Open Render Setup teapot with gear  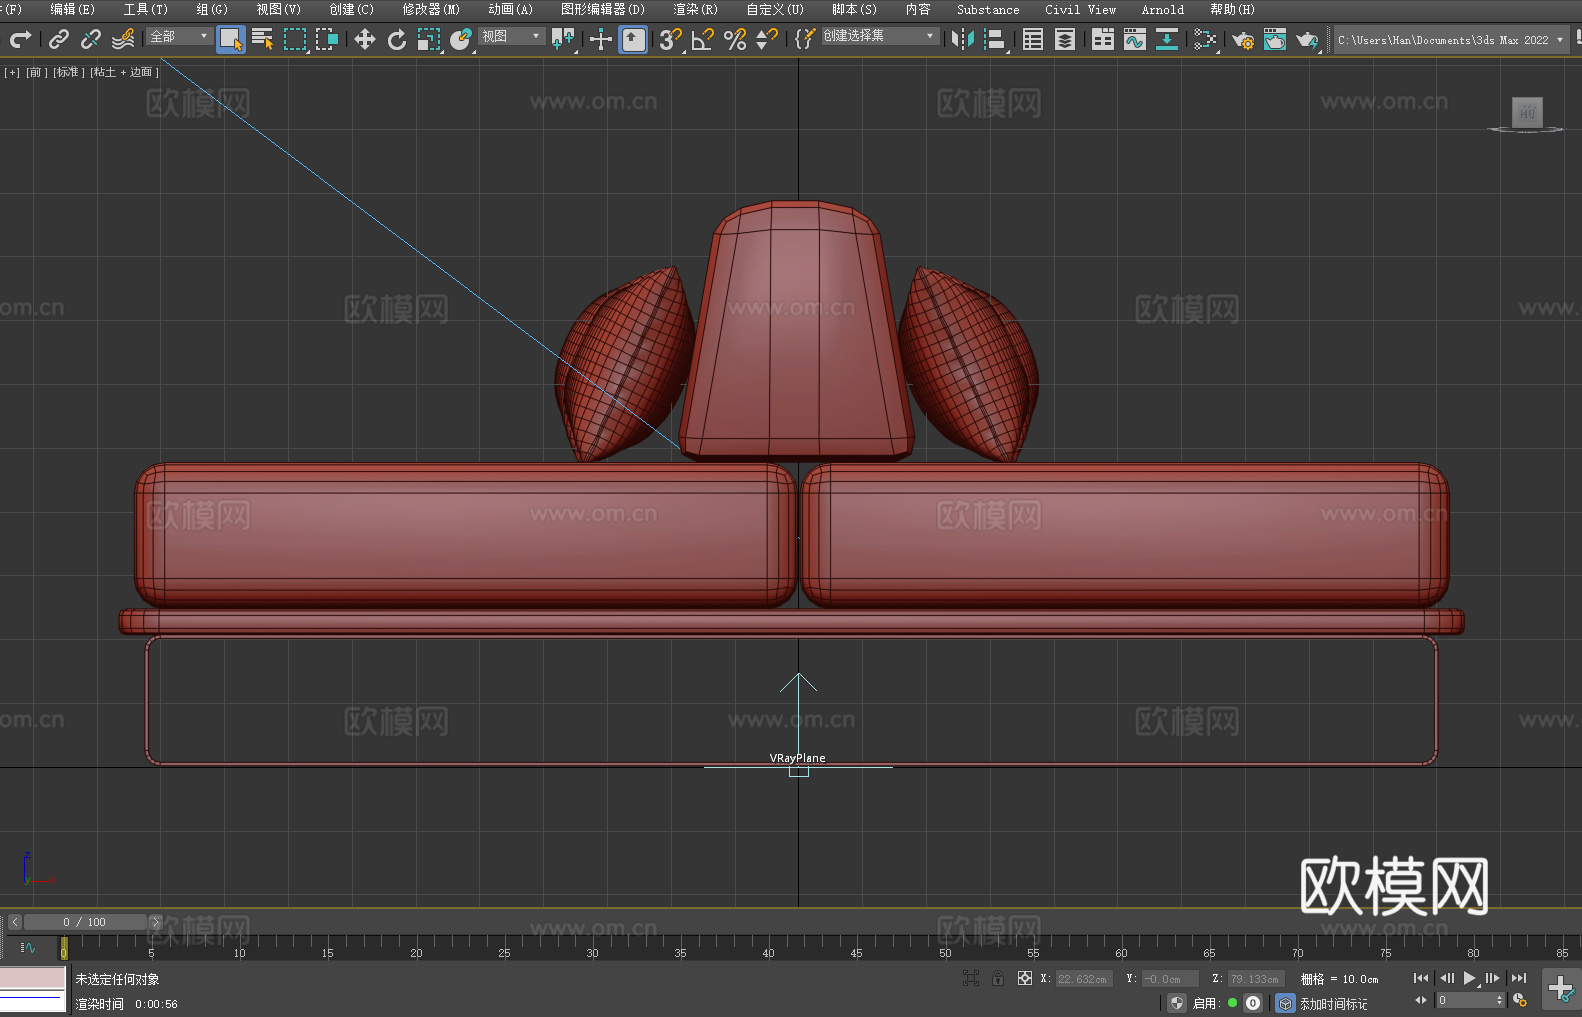pos(1242,40)
